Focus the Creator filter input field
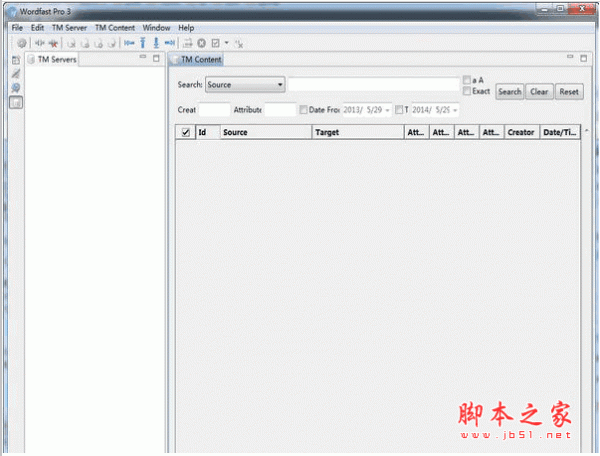 [215, 110]
